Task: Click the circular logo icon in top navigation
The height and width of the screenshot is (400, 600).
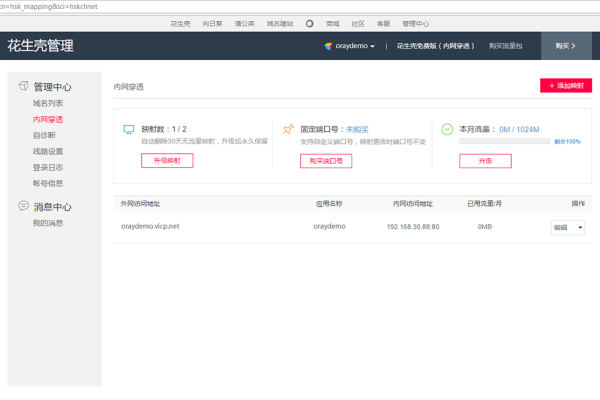Action: [x=309, y=21]
